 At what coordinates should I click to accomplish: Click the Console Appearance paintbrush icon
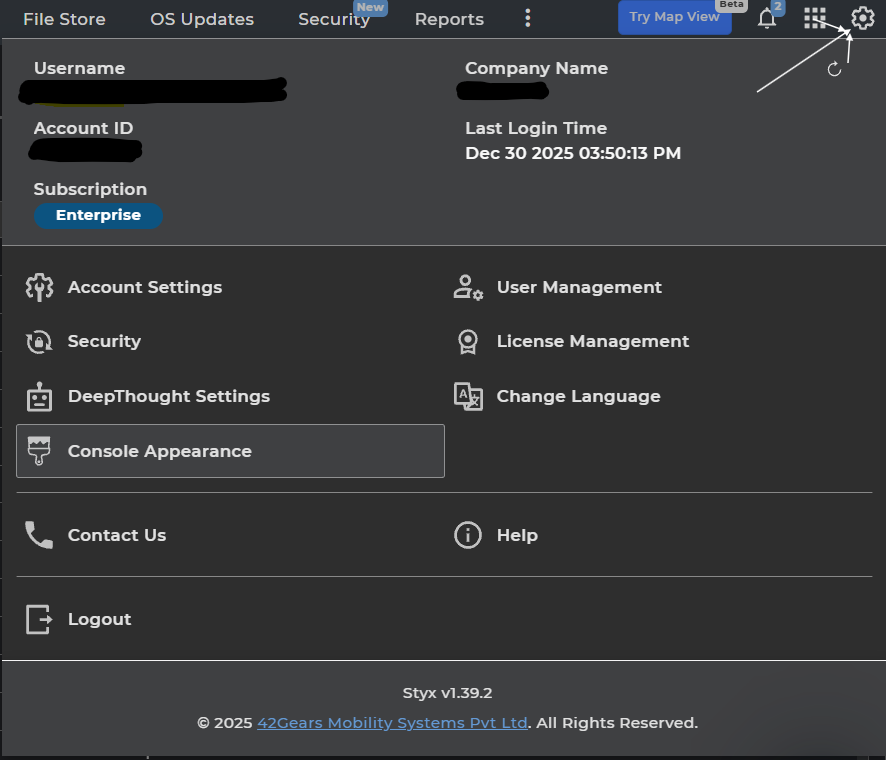pyautogui.click(x=39, y=451)
